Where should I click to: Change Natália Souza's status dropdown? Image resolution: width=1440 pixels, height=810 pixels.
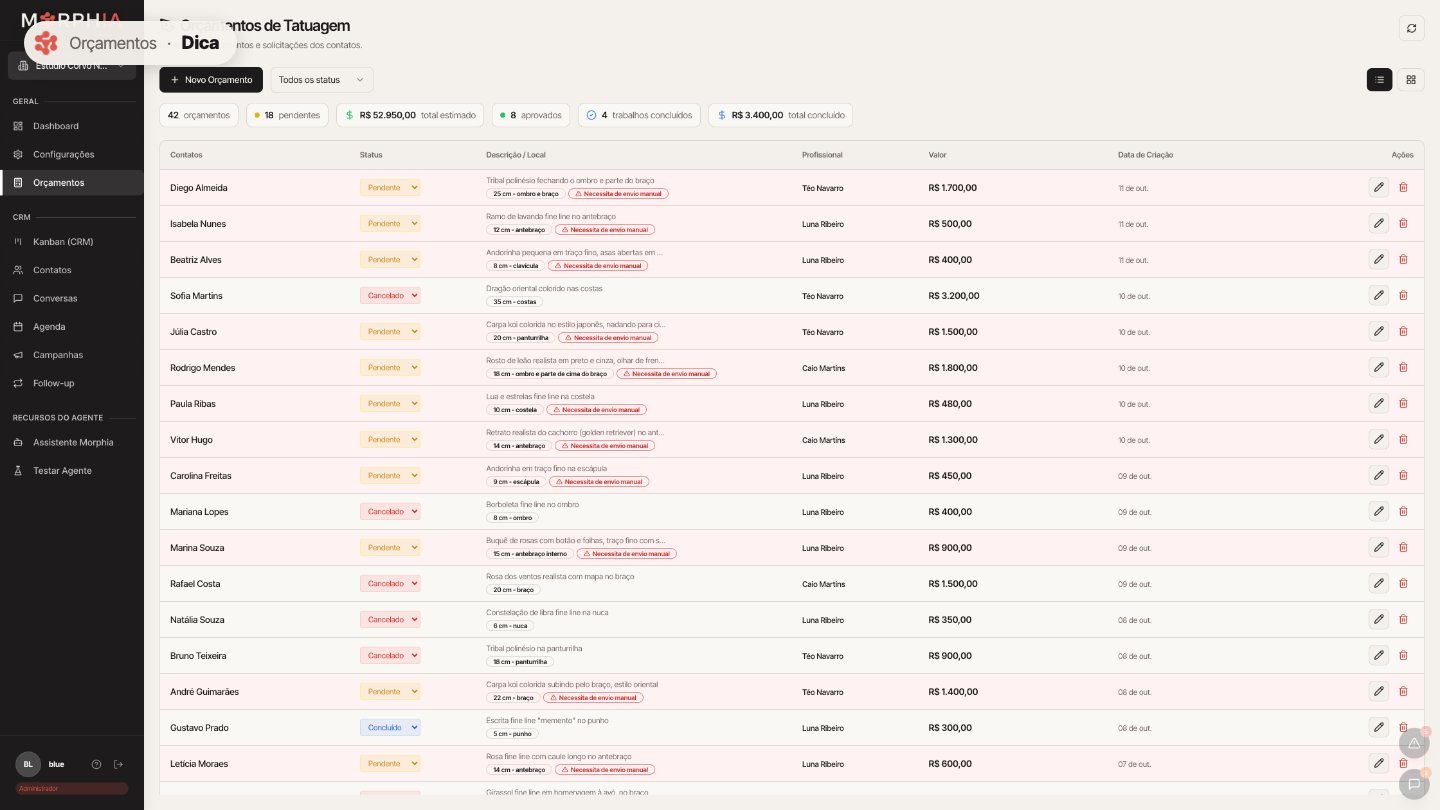tap(390, 619)
